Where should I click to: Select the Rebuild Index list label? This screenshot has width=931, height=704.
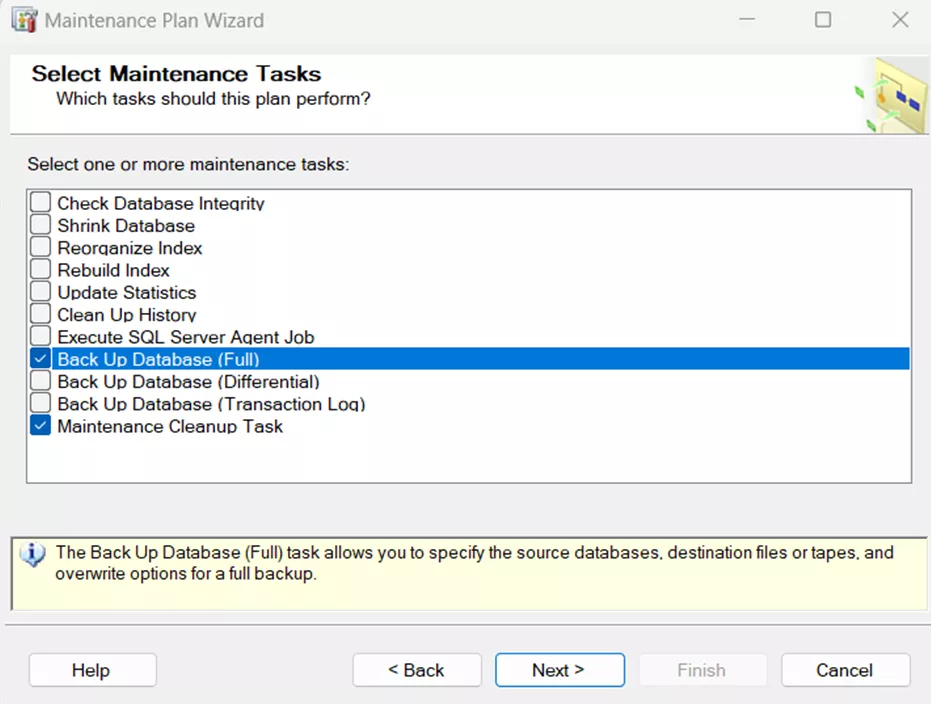pos(113,270)
